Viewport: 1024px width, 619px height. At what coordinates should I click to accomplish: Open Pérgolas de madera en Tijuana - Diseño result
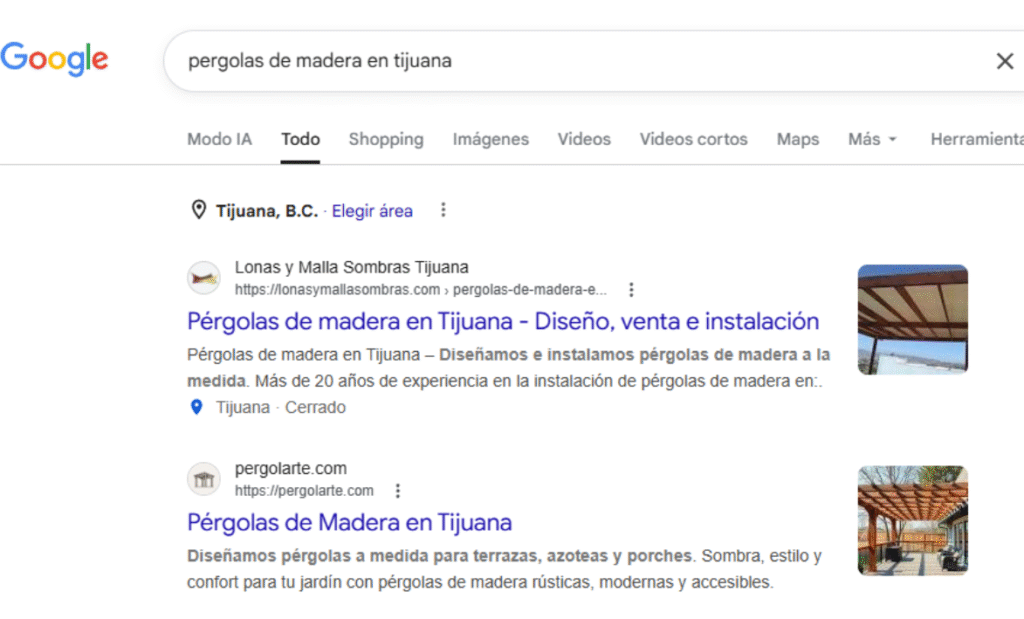pos(503,321)
